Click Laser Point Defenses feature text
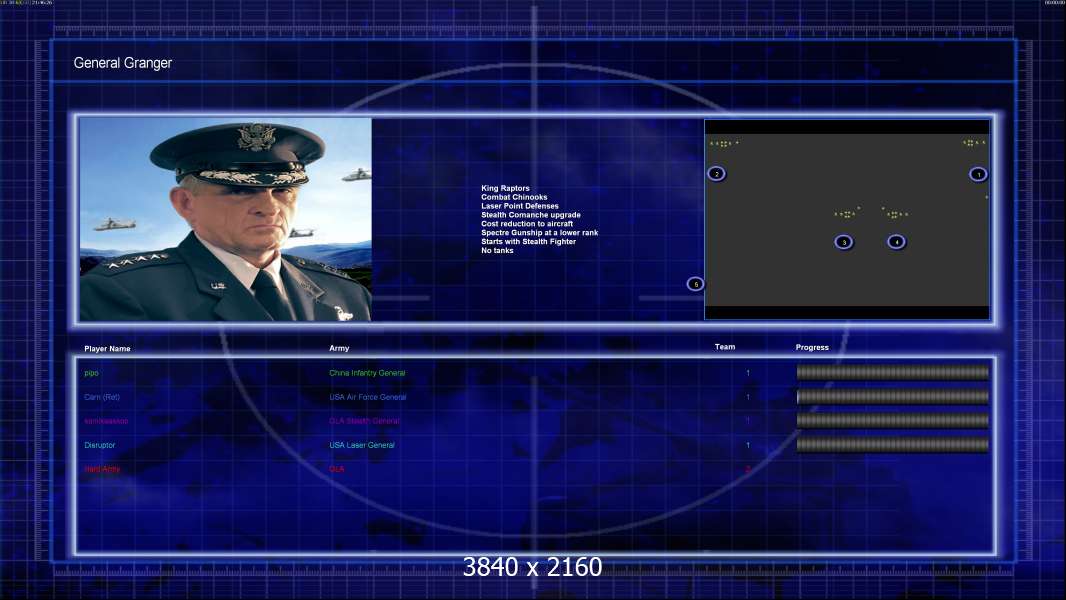 519,206
